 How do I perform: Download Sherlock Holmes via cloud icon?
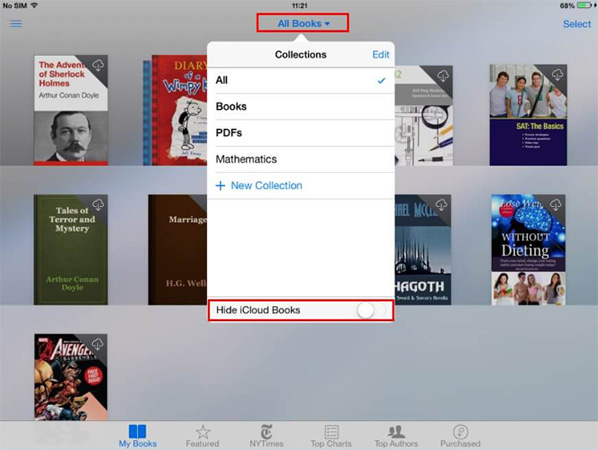click(98, 65)
